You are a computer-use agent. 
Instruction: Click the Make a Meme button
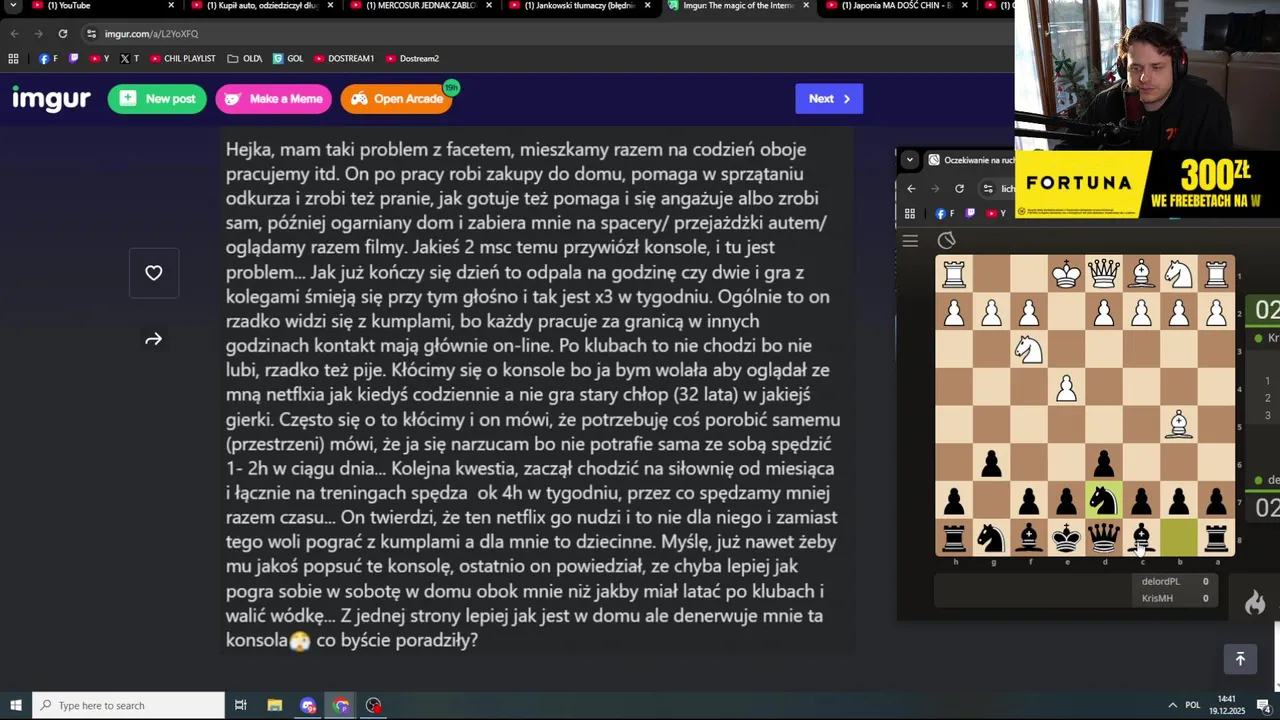click(x=273, y=99)
